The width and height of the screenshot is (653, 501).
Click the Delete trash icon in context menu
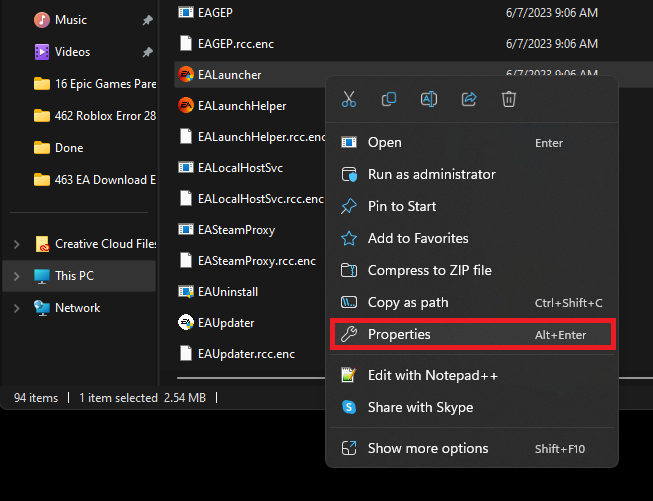(x=508, y=99)
